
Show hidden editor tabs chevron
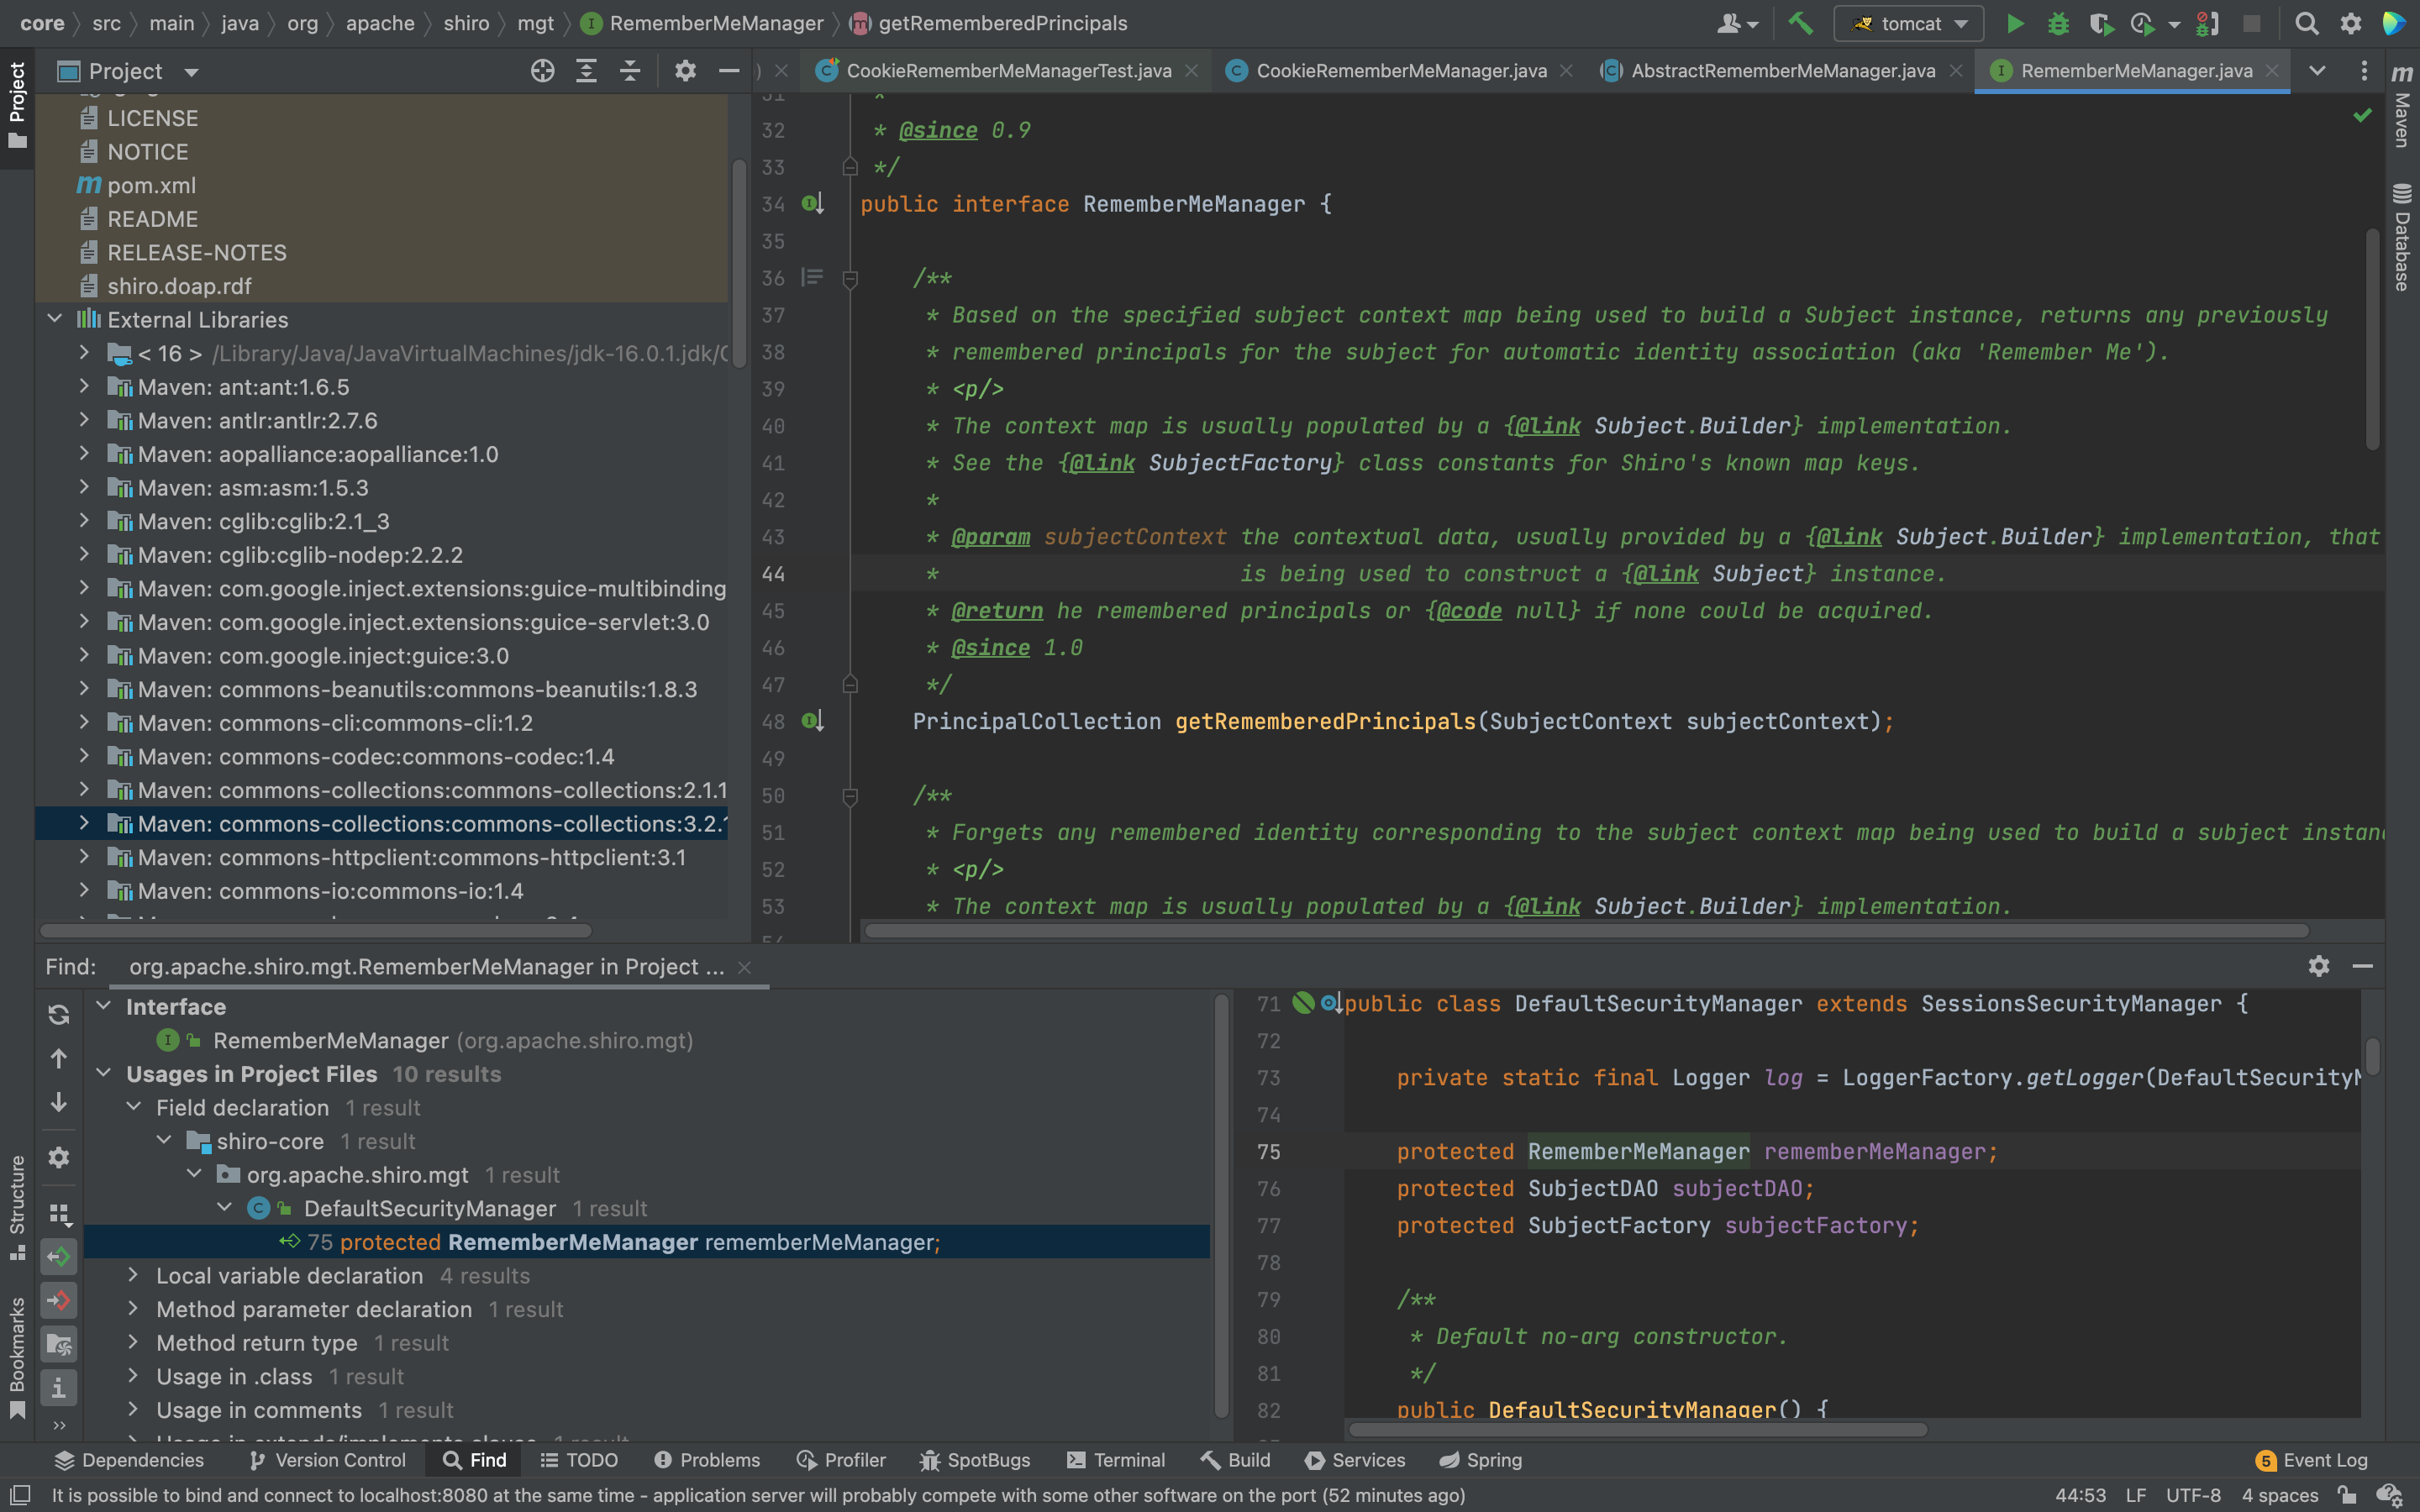2317,71
